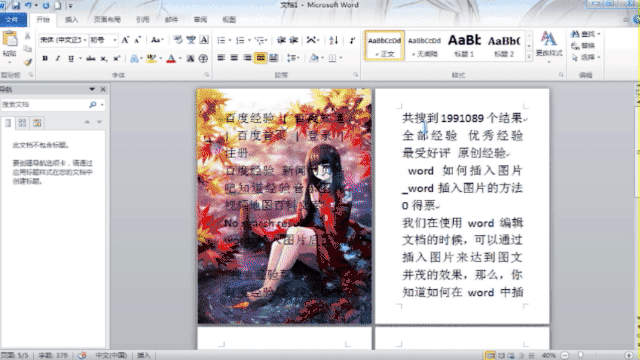
Task: Click the Shrink Font icon
Action: [x=138, y=40]
